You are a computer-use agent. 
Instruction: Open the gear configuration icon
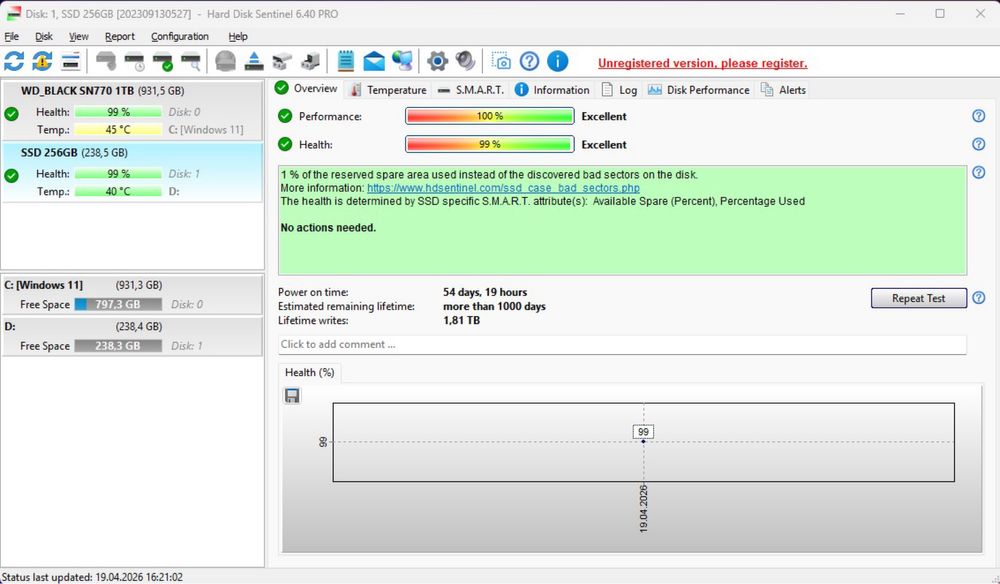coord(438,61)
